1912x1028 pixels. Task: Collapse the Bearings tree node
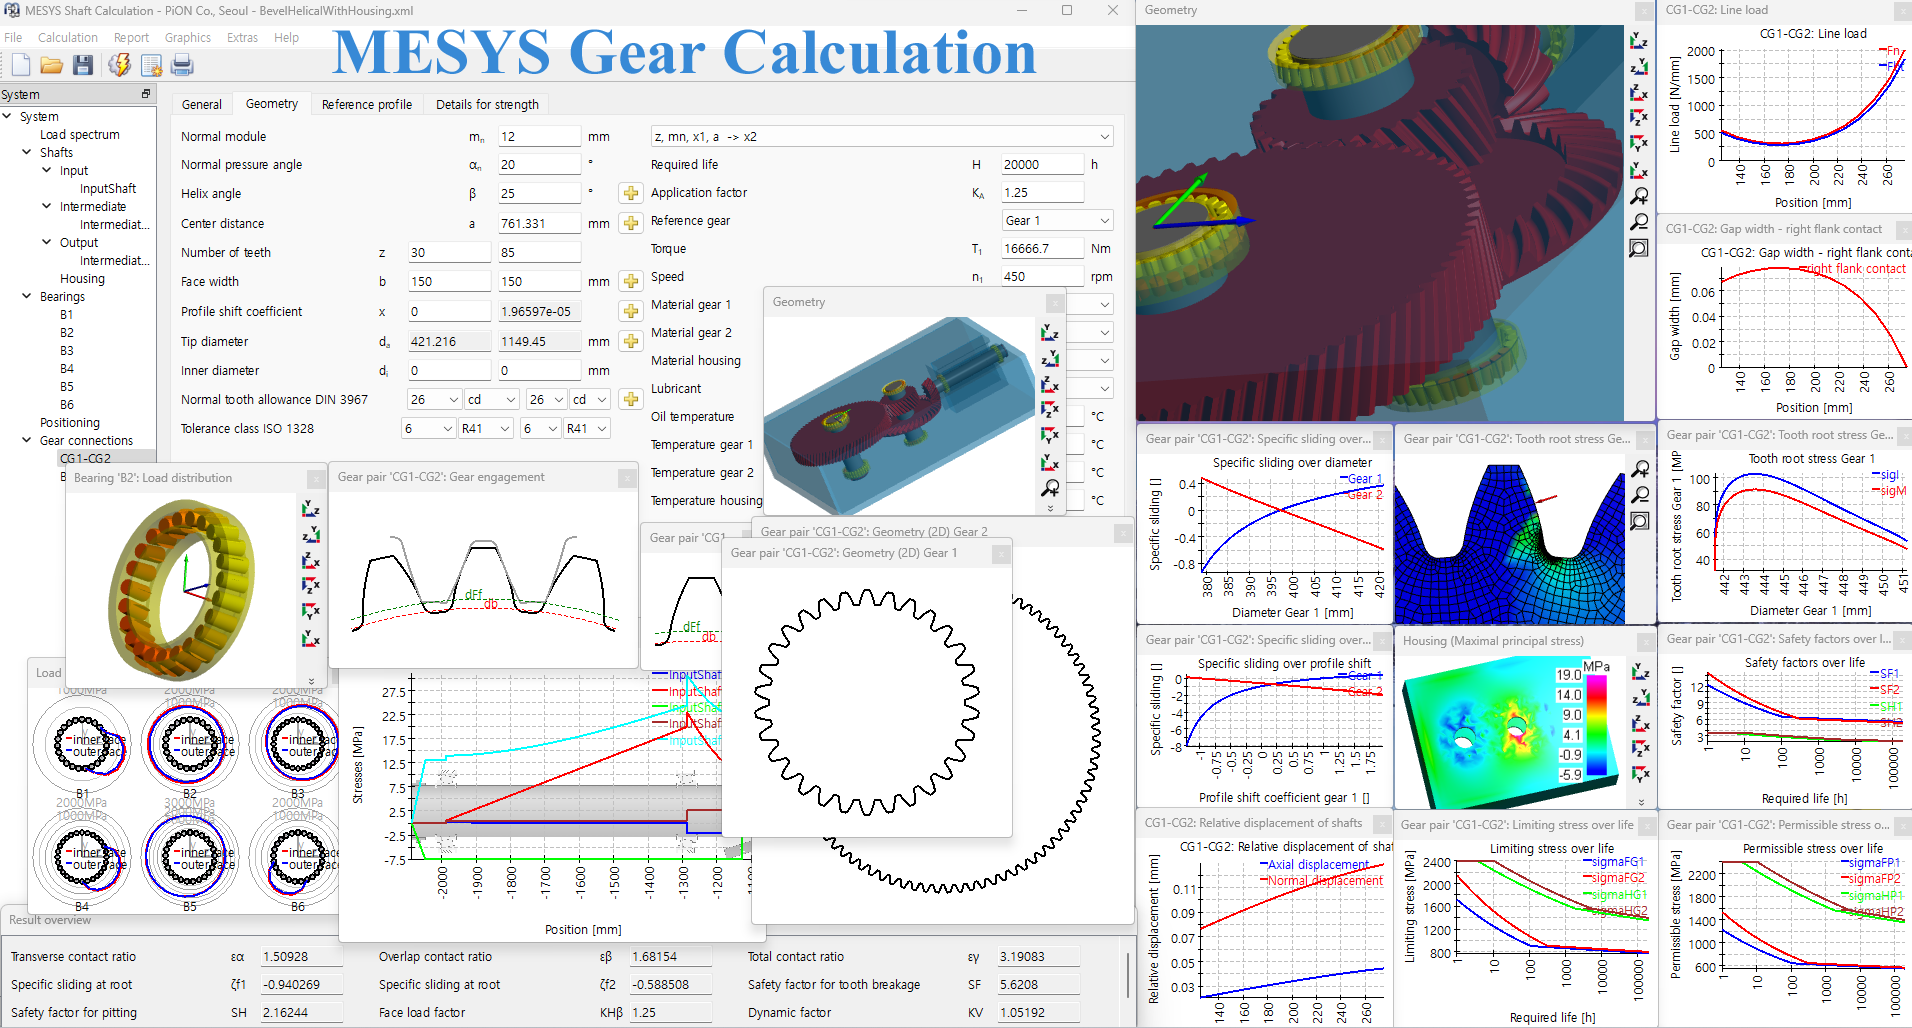27,297
